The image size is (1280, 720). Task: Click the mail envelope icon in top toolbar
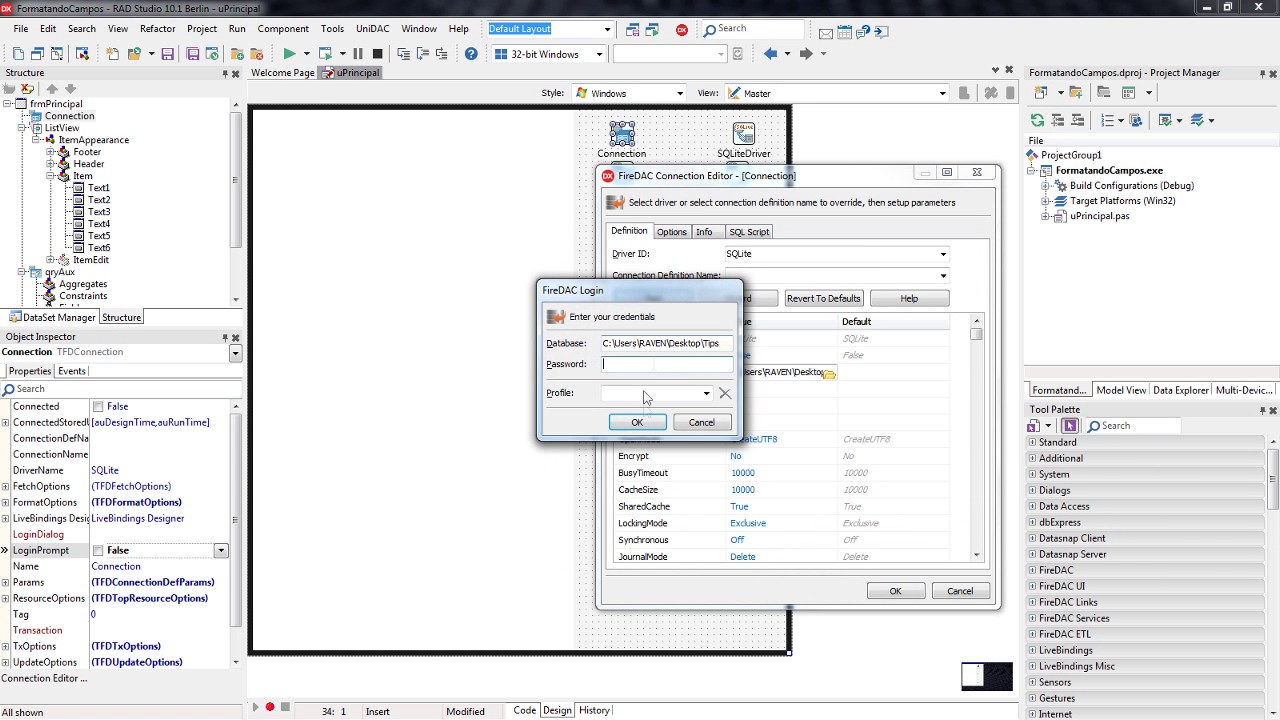(x=826, y=32)
